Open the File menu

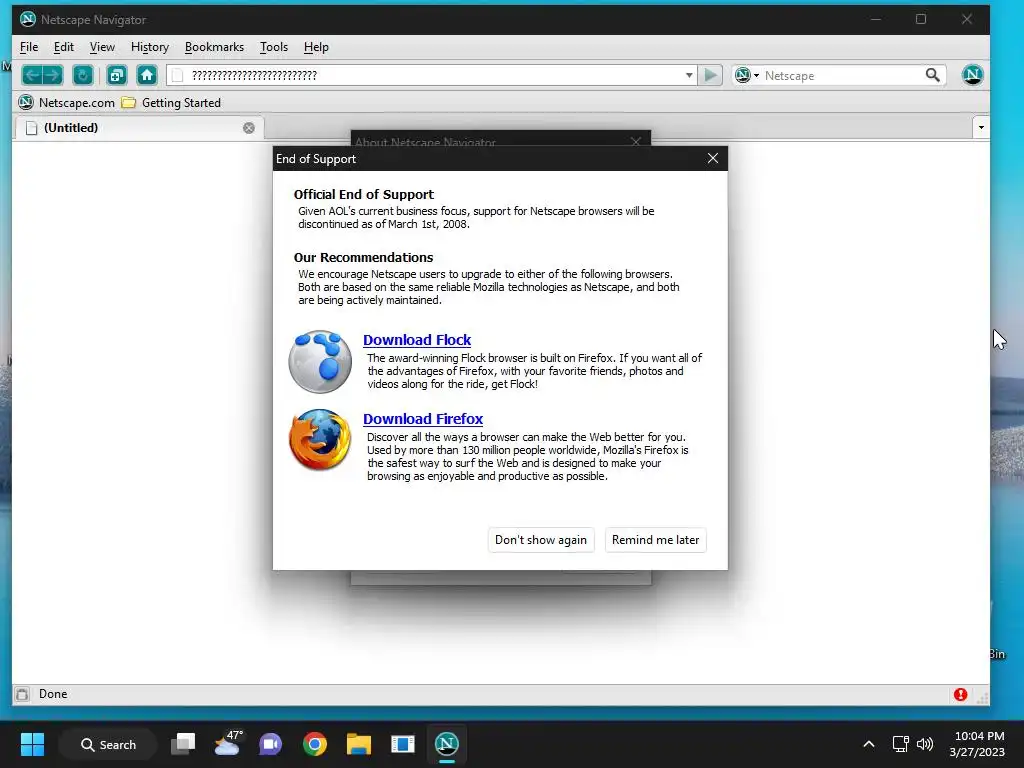pyautogui.click(x=29, y=47)
